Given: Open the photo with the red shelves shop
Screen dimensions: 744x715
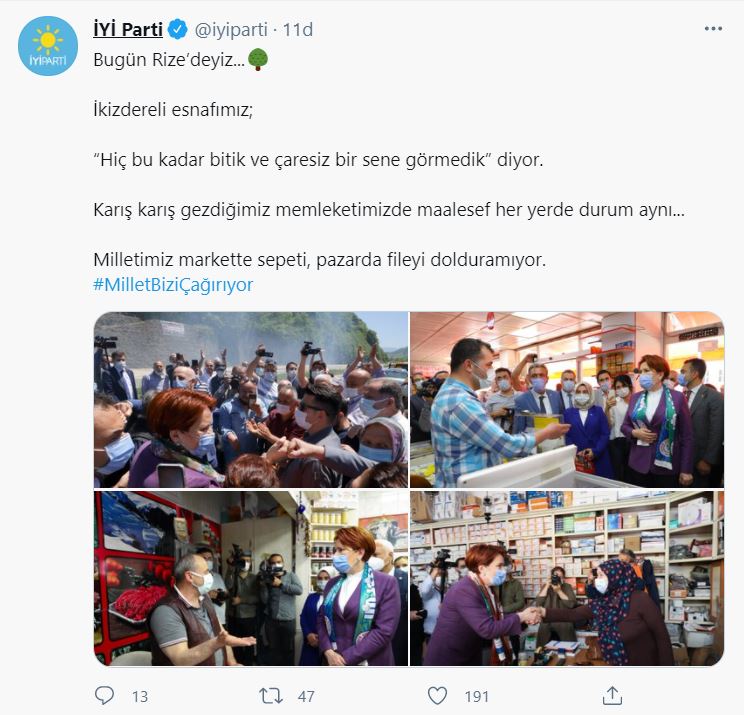Looking at the screenshot, I should point(251,578).
